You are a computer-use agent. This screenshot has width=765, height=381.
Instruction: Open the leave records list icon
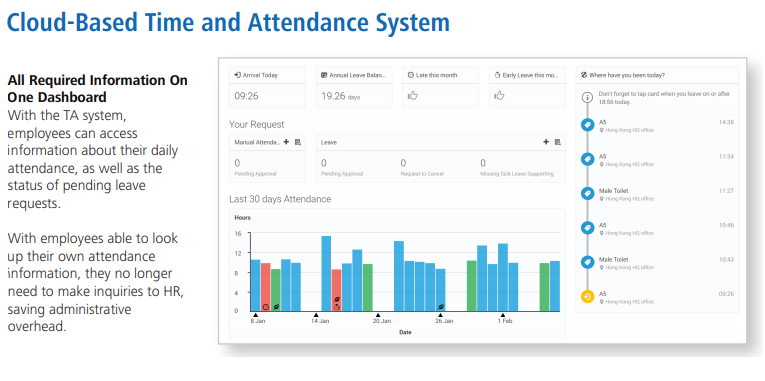pos(558,142)
